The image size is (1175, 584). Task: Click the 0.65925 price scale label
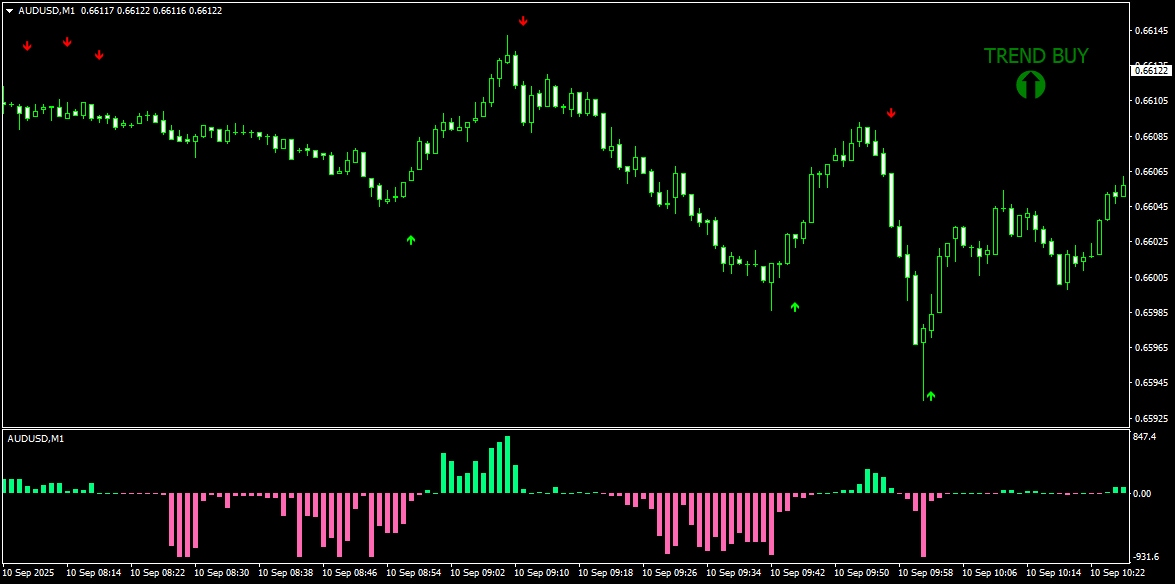(1151, 418)
